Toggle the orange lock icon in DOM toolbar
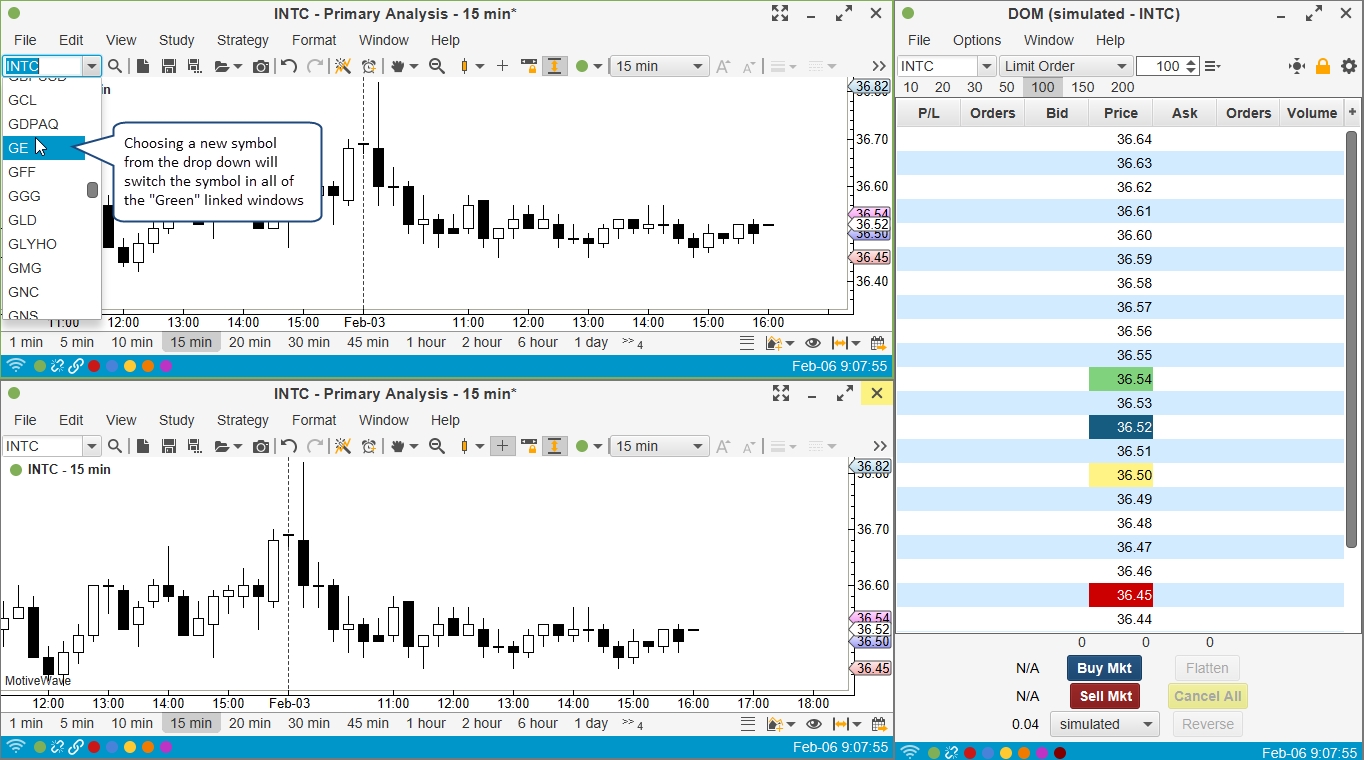Viewport: 1364px width, 760px height. 1323,66
